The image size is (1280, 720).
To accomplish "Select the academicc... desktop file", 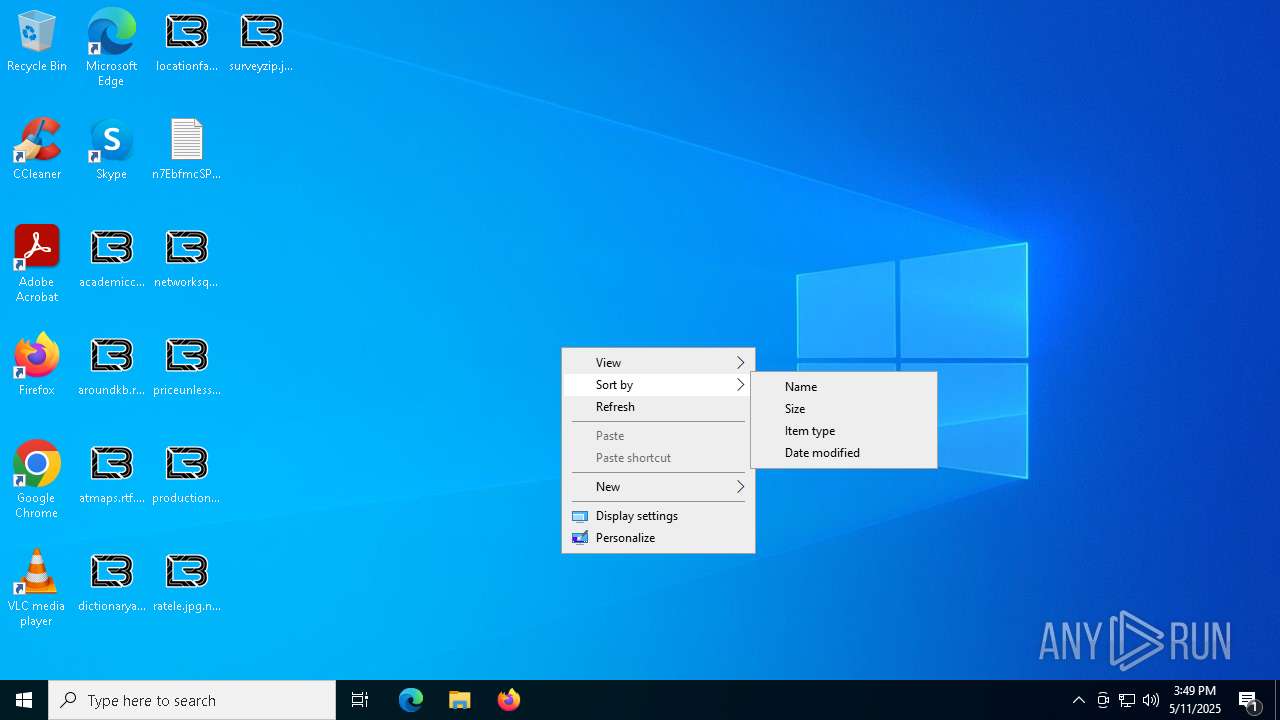I will click(111, 258).
